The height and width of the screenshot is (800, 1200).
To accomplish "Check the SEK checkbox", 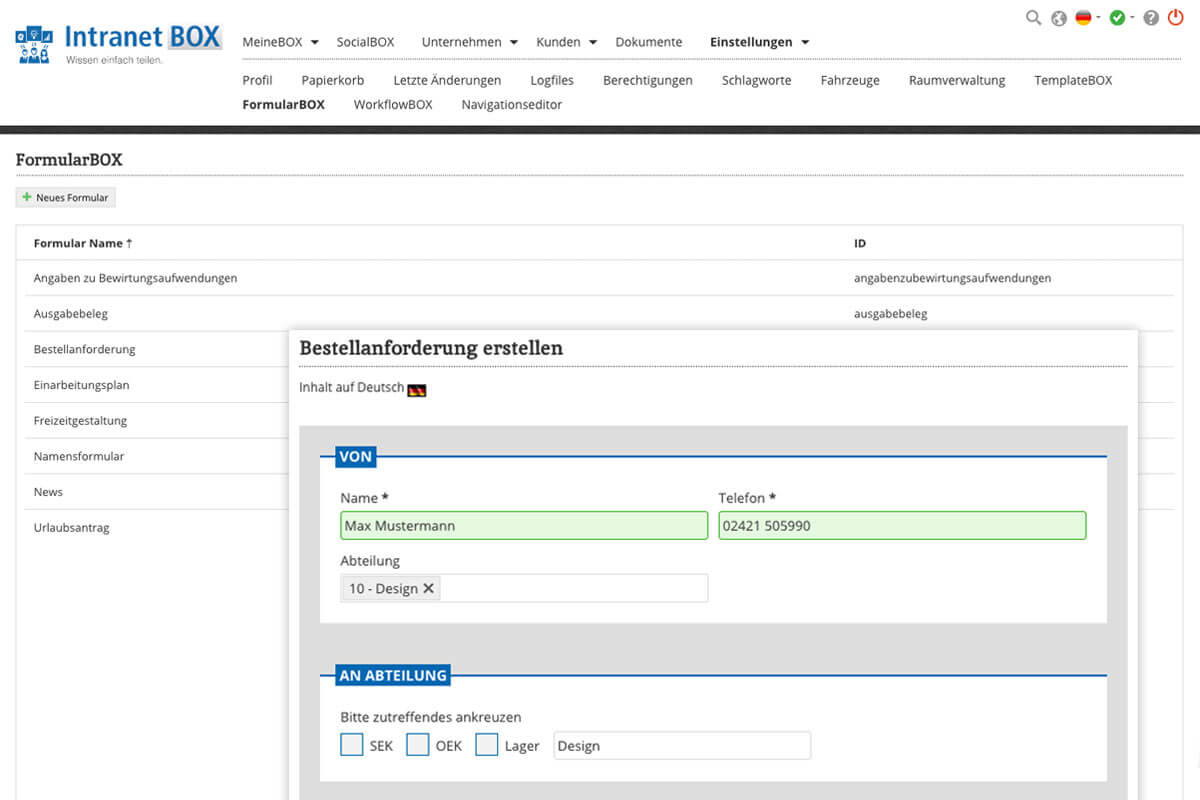I will pos(352,745).
